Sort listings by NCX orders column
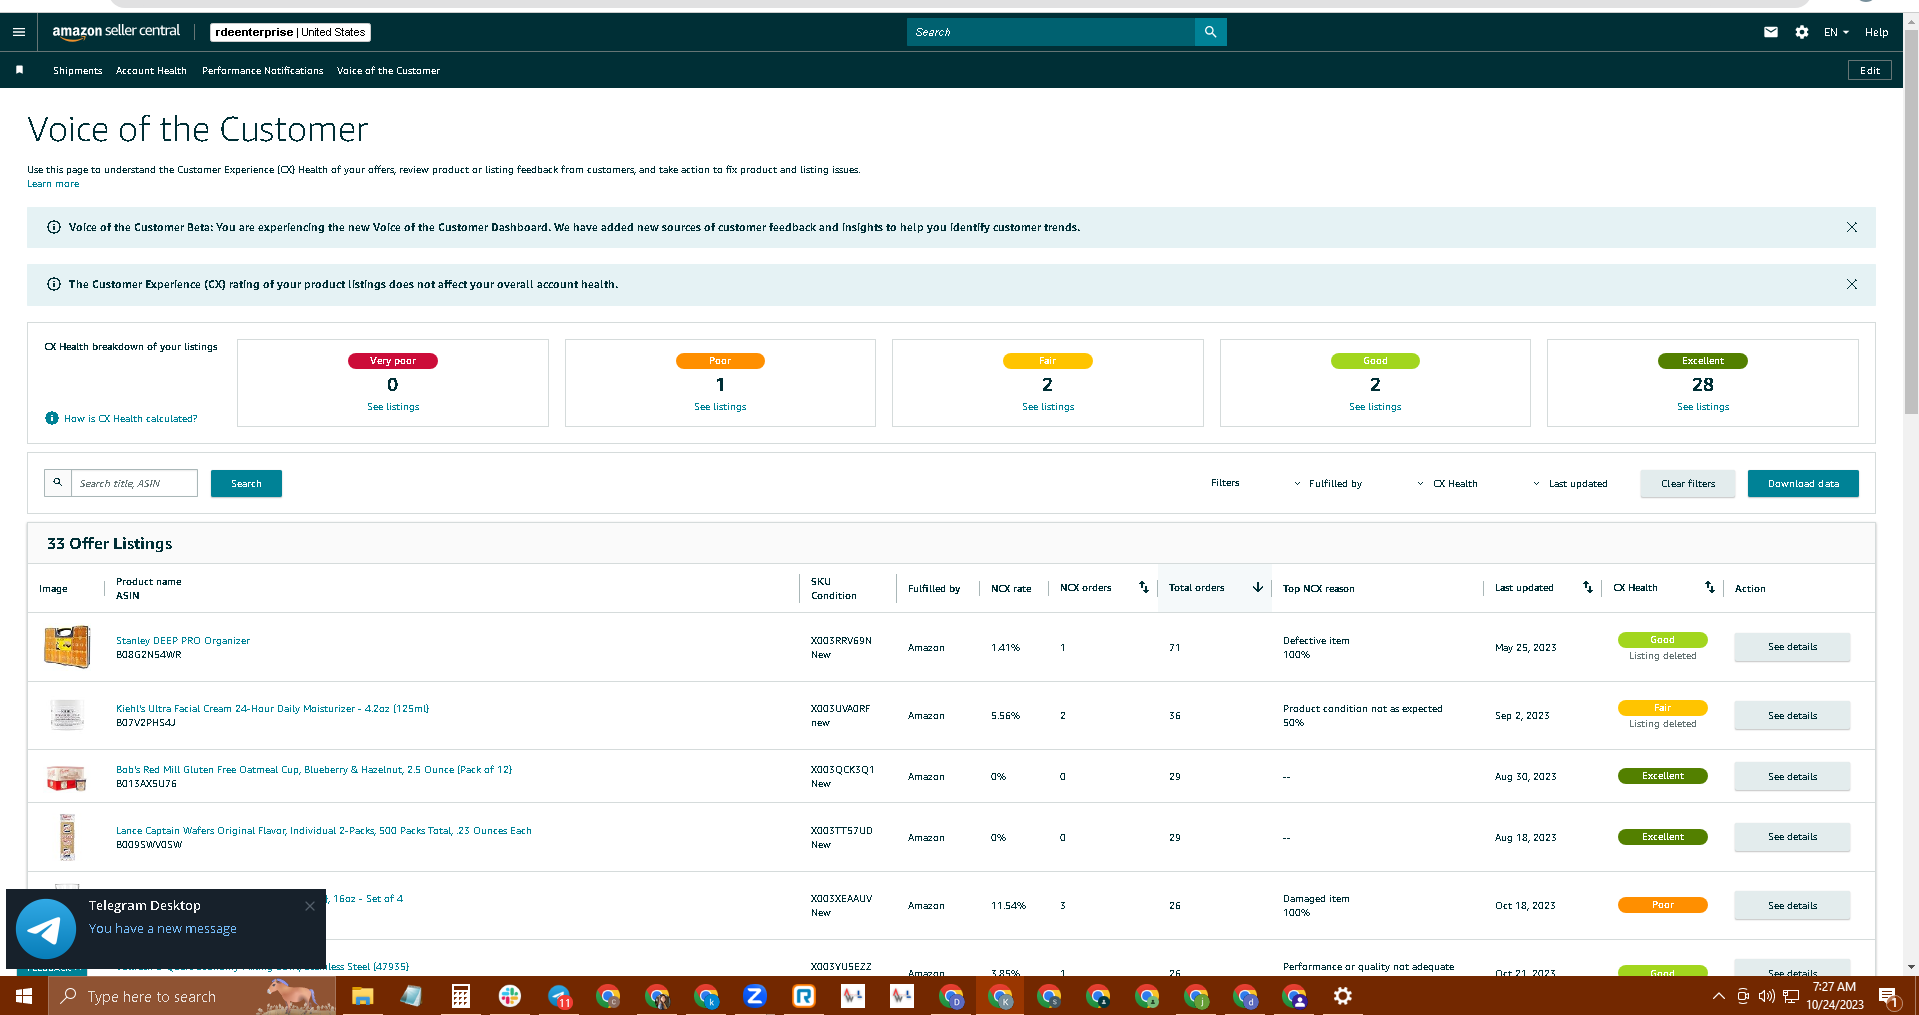 pyautogui.click(x=1144, y=588)
